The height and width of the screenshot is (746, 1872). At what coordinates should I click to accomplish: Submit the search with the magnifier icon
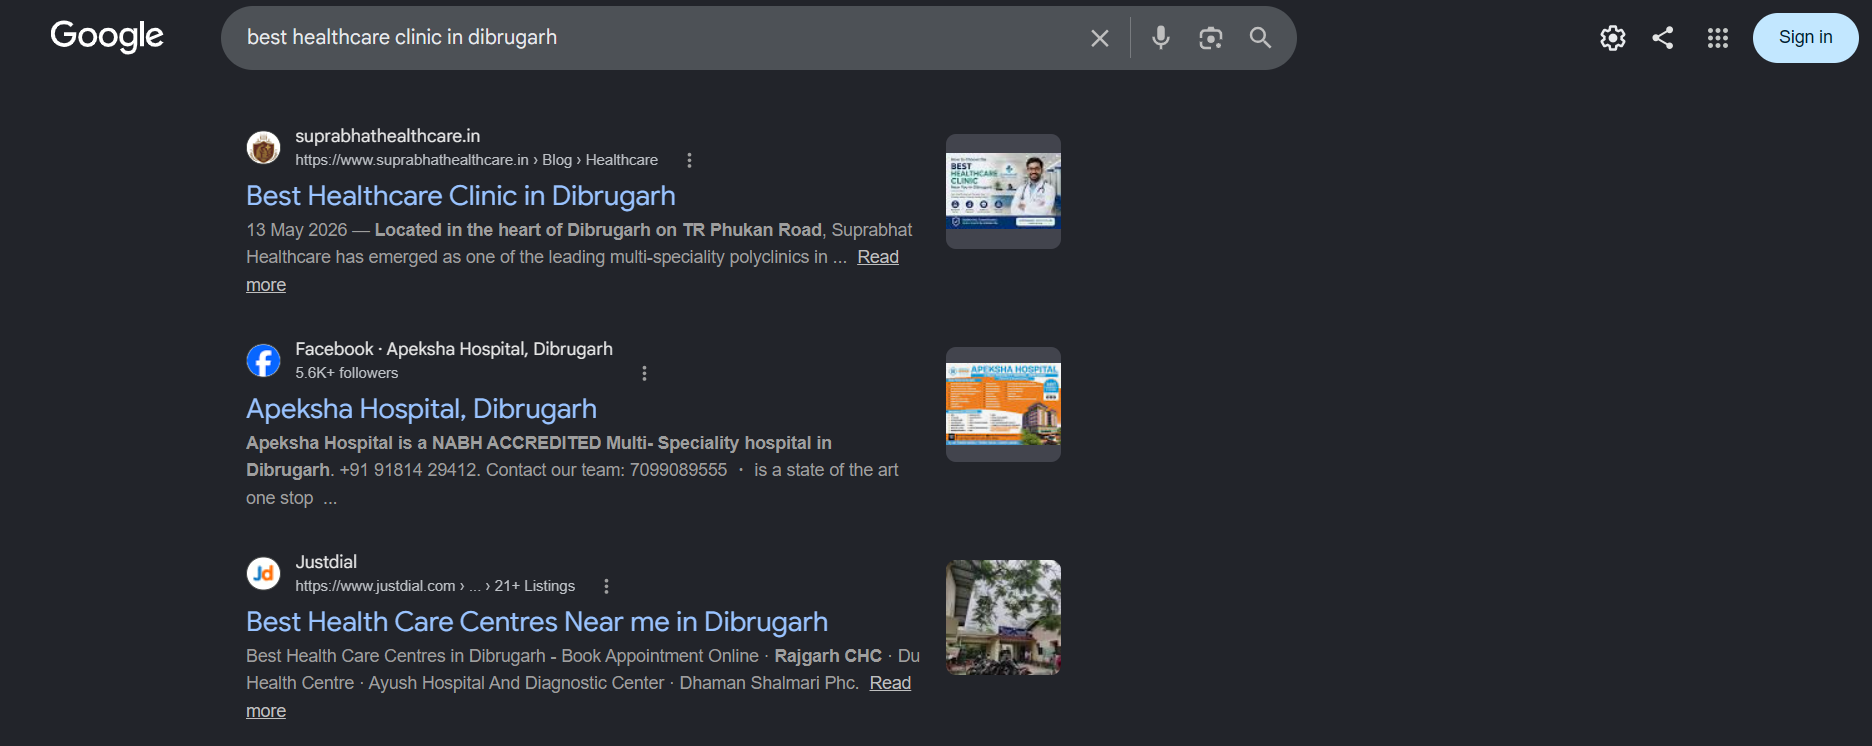pyautogui.click(x=1260, y=38)
